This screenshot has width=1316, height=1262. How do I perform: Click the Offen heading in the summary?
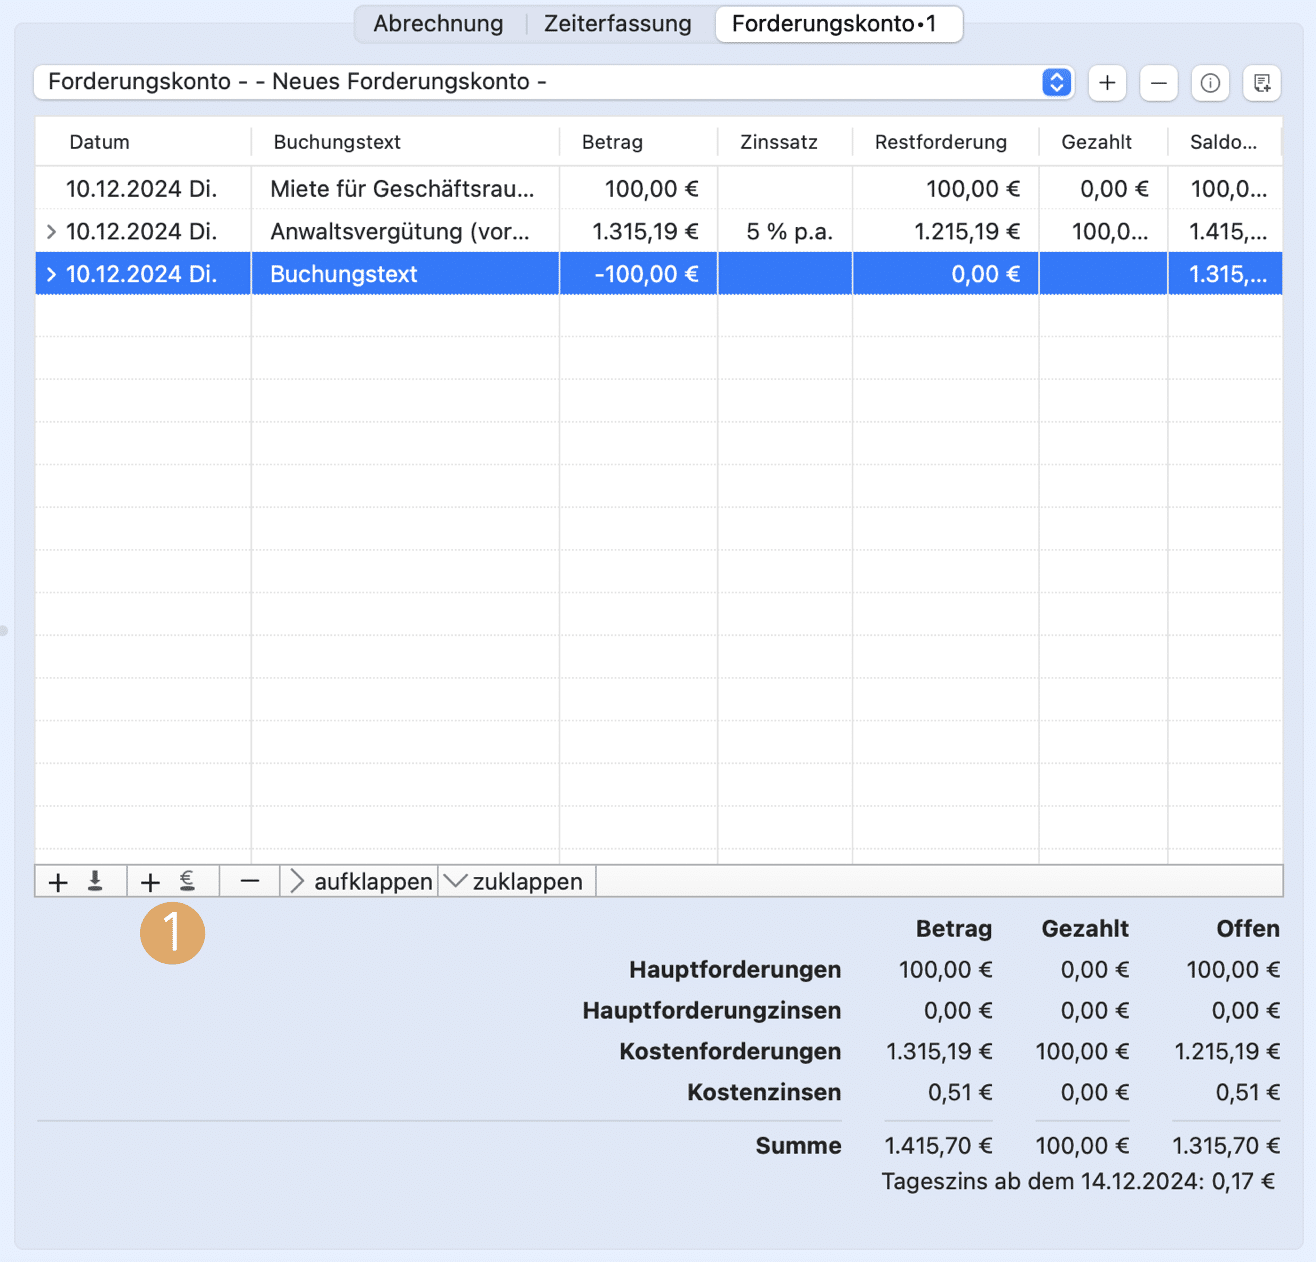coord(1248,929)
